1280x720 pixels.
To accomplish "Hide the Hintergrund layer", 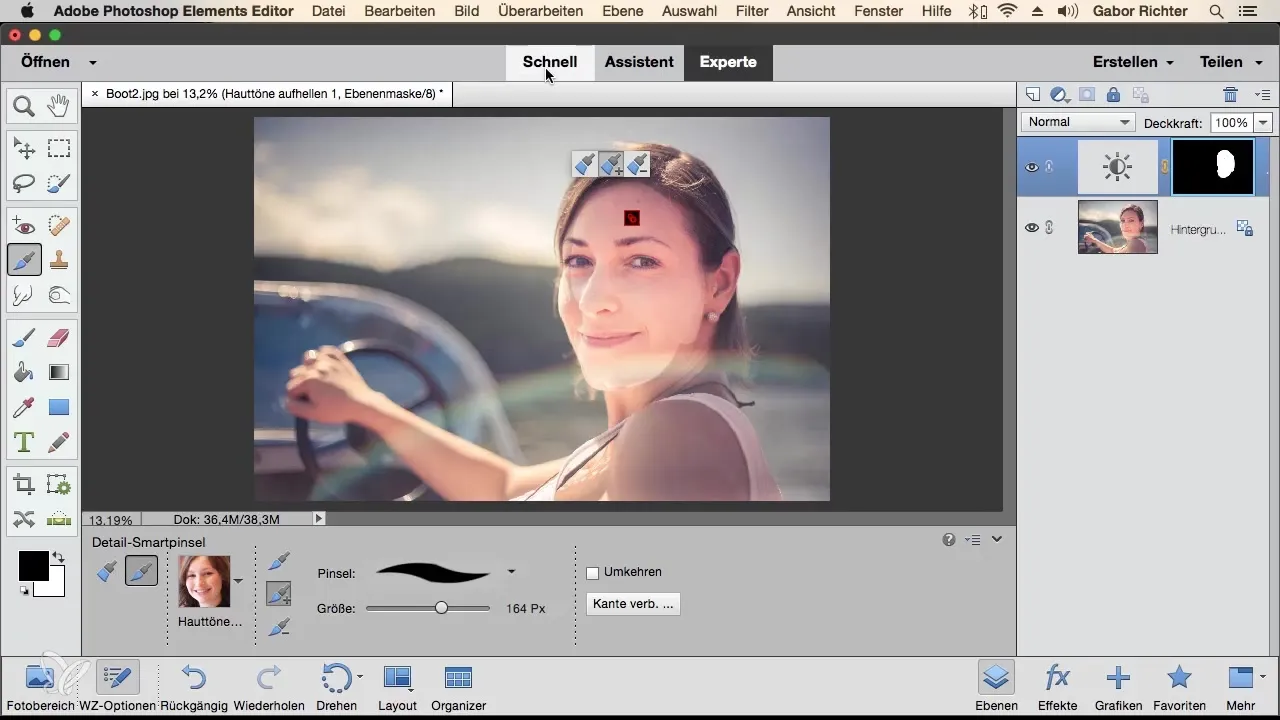I will (x=1032, y=227).
